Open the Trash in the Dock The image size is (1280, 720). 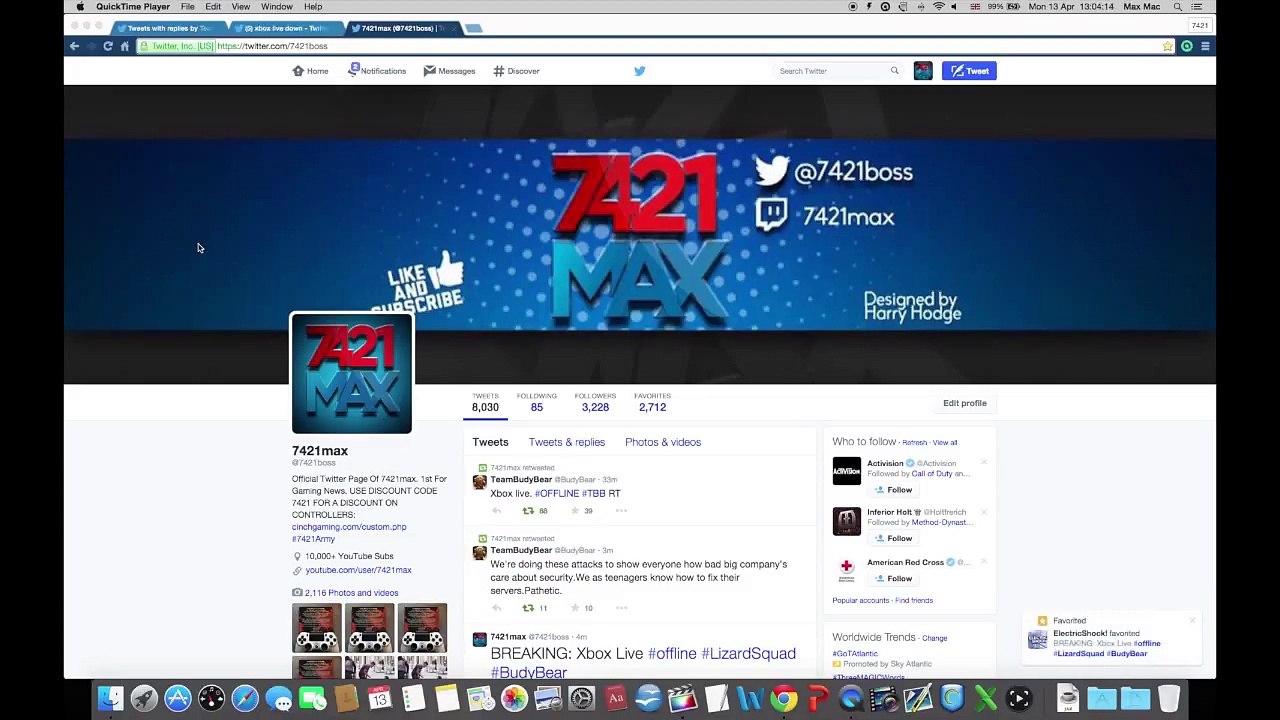1168,698
